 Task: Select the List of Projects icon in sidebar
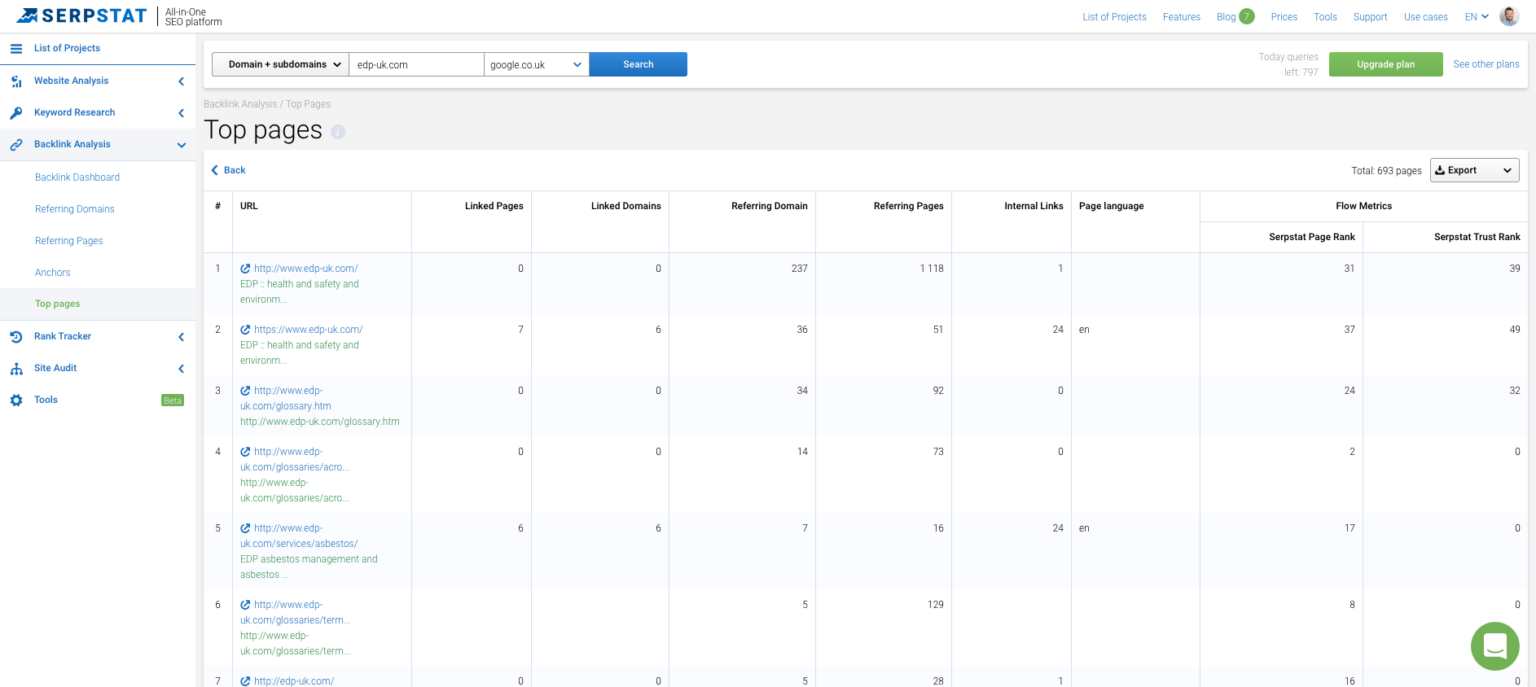tap(15, 48)
